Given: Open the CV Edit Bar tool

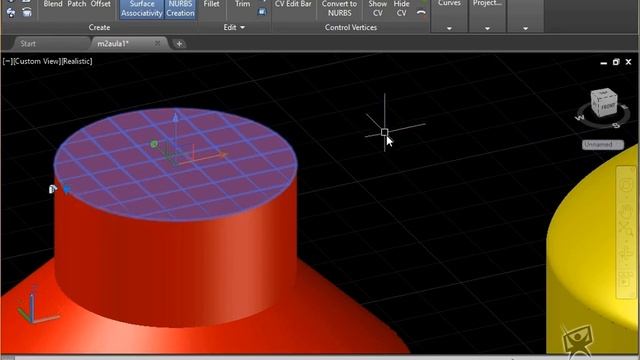Looking at the screenshot, I should 293,4.
